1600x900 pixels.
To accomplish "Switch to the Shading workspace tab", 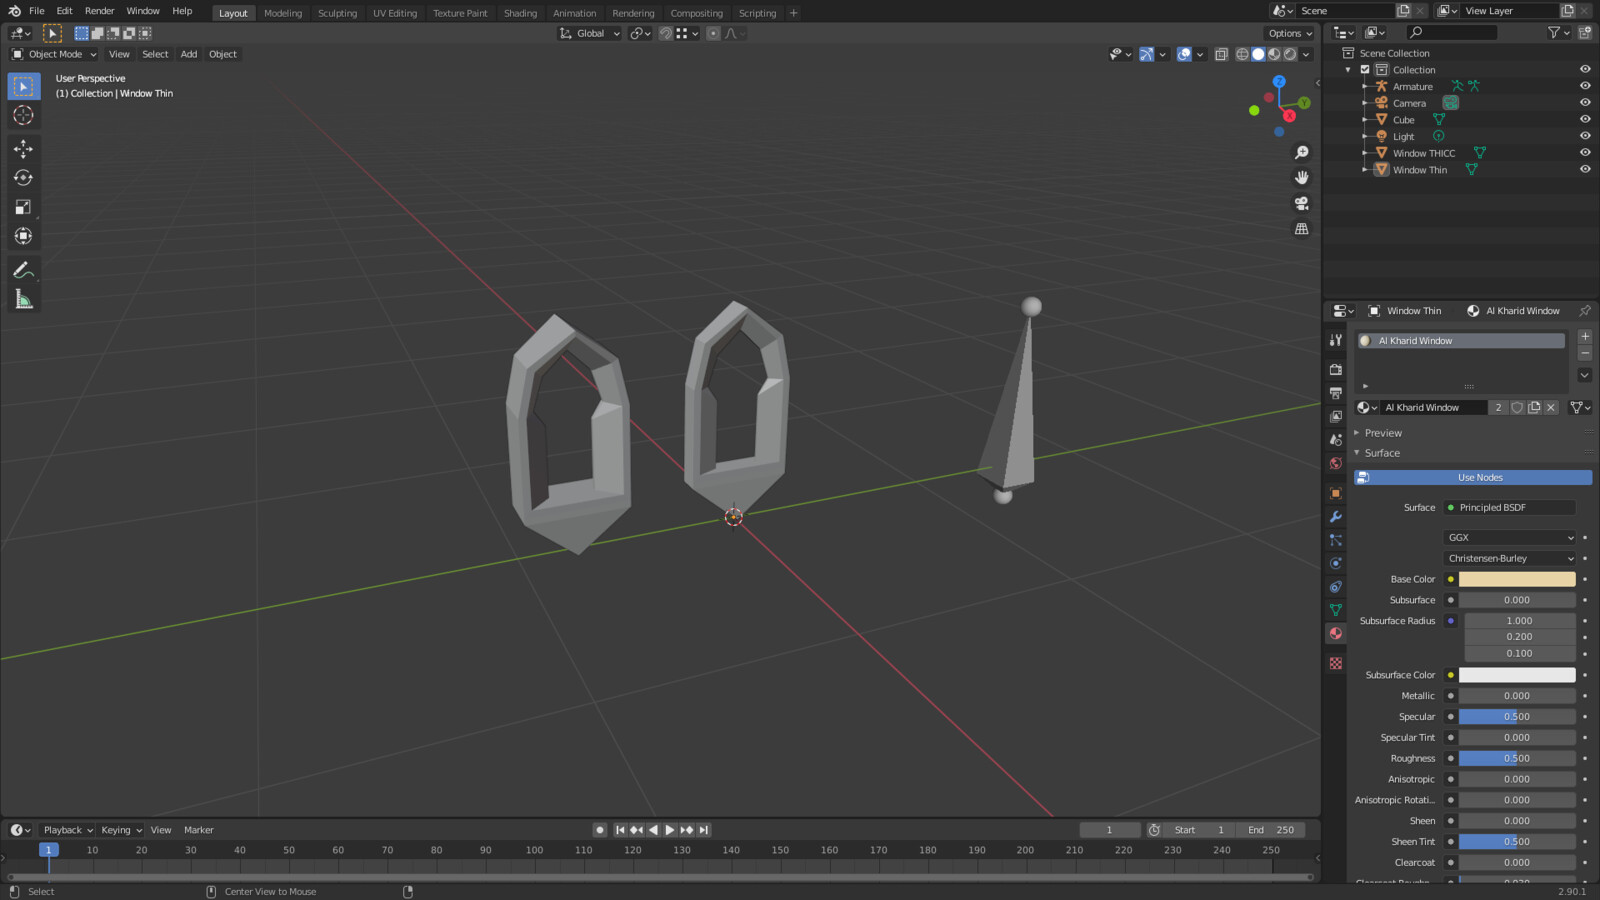I will [520, 13].
